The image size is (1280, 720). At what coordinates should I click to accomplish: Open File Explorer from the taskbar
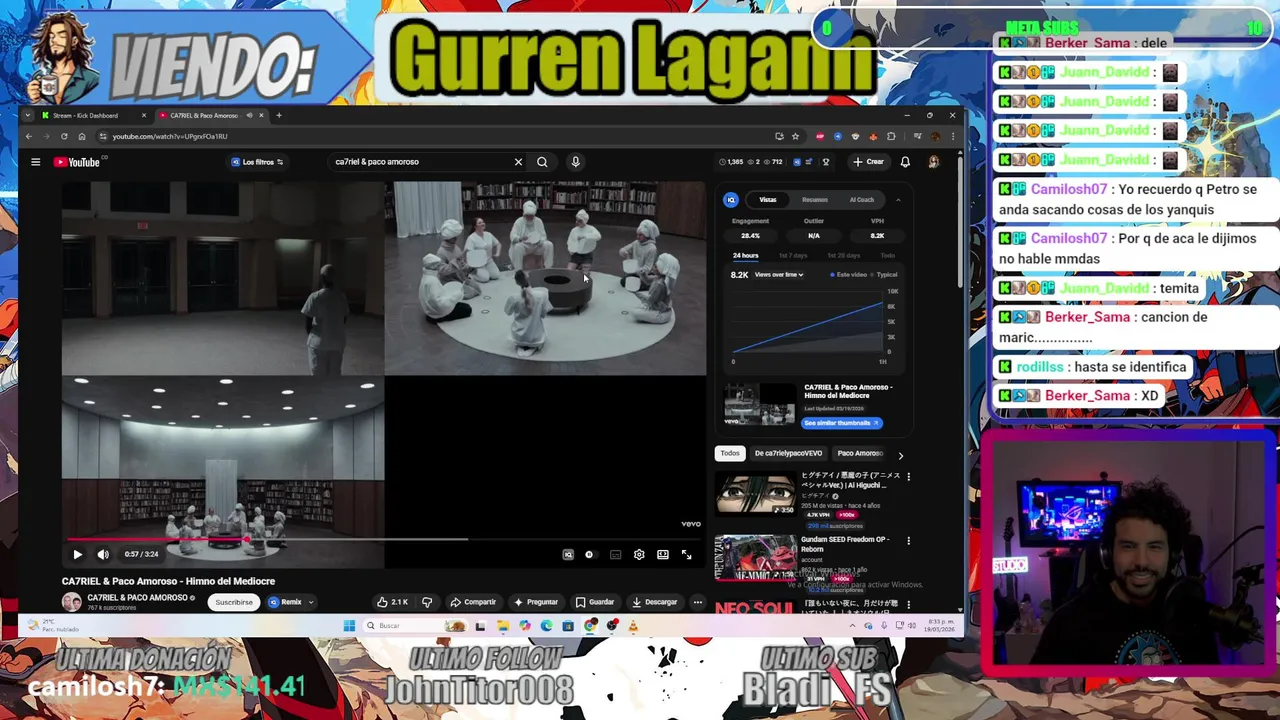coord(502,626)
